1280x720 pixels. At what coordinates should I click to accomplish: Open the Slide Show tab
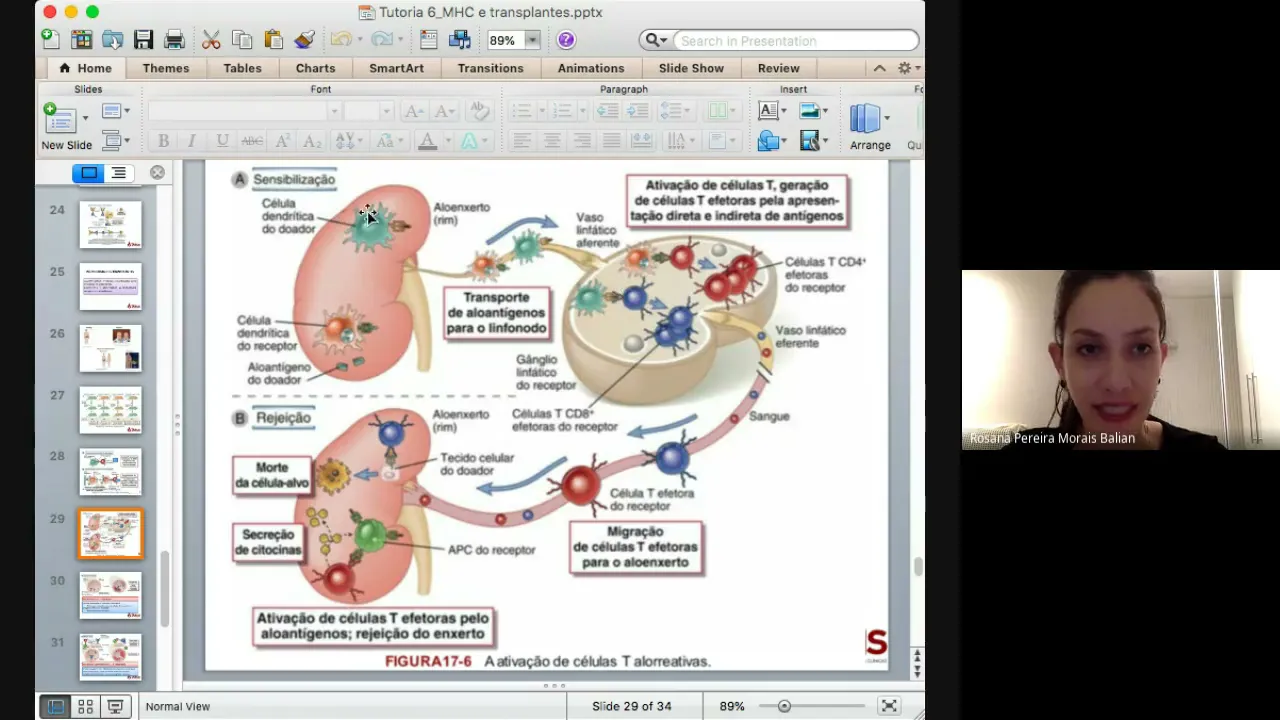tap(691, 68)
